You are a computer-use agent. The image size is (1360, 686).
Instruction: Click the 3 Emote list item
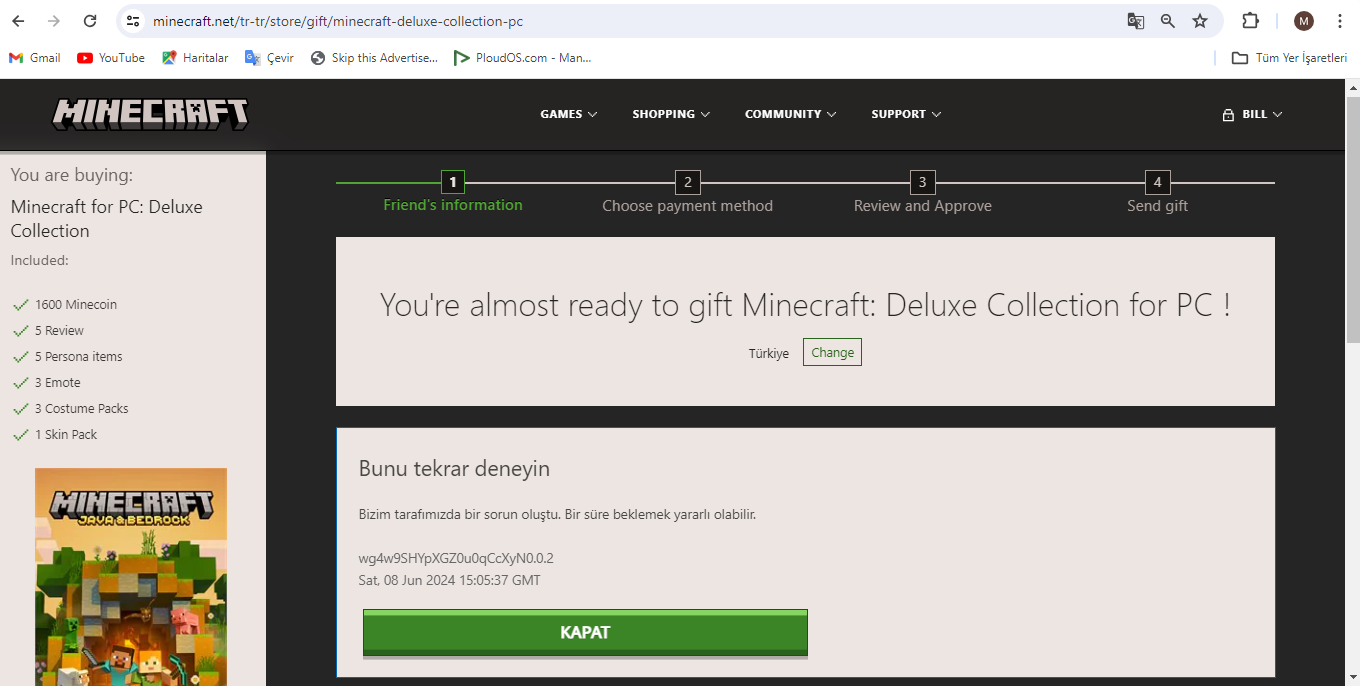tap(58, 382)
